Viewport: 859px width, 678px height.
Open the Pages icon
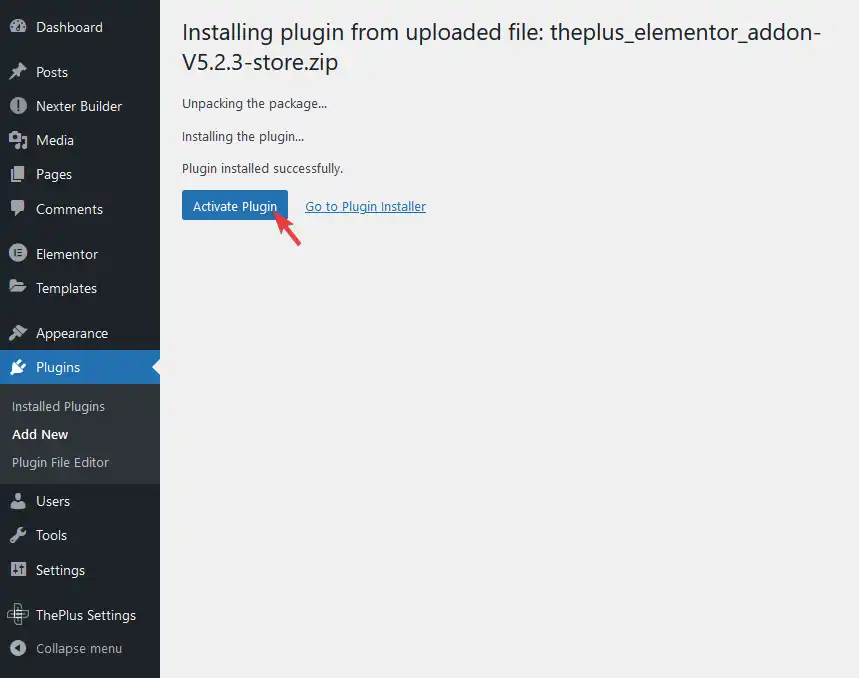[20, 174]
